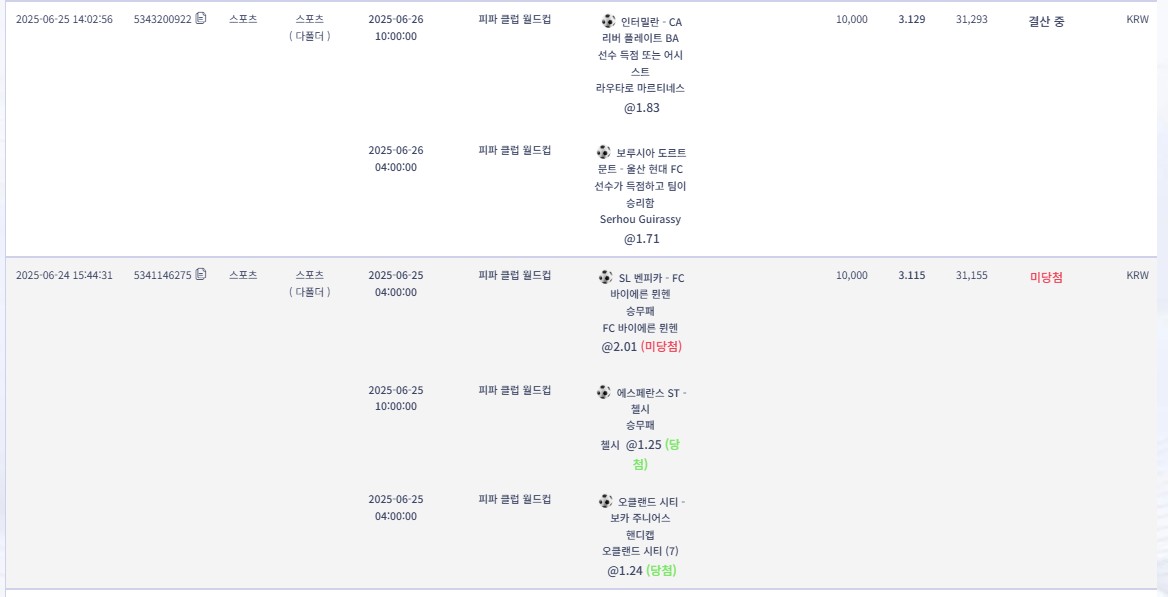Click the total odds 3.115
Screen dimensions: 1168x597
pyautogui.click(x=912, y=275)
